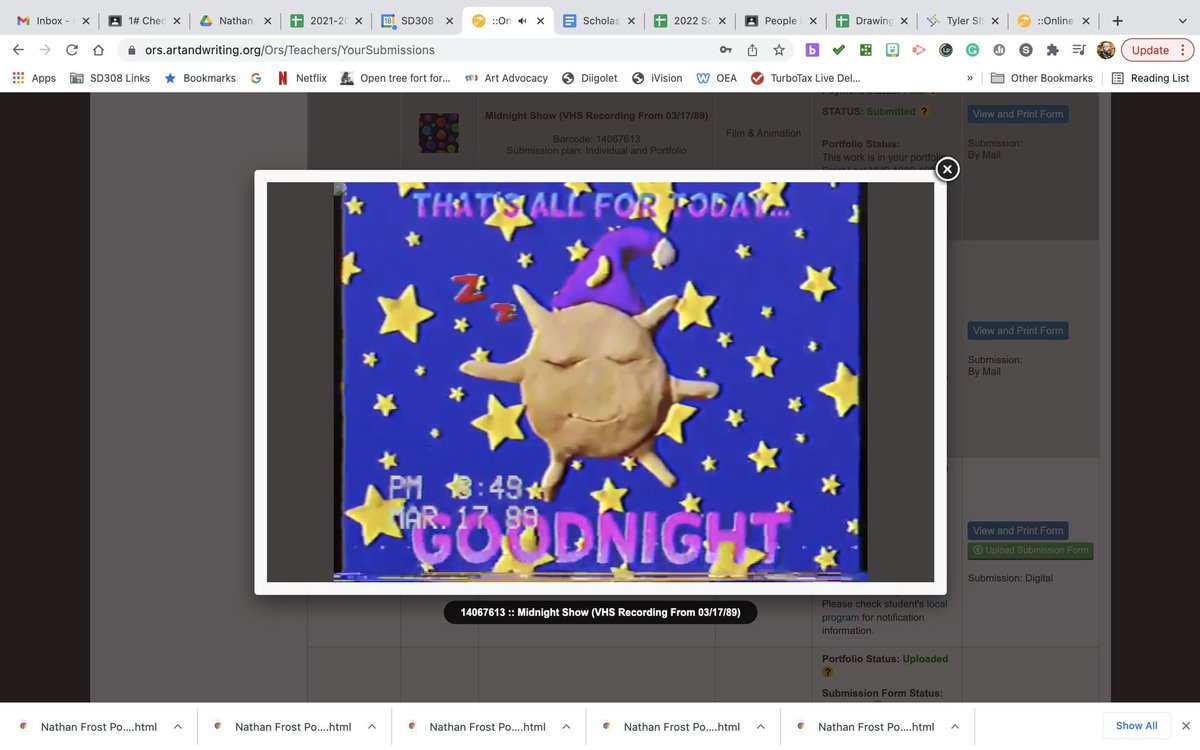Expand fifth download item chevron menu
Screen dimensions: 1200x750
955,727
